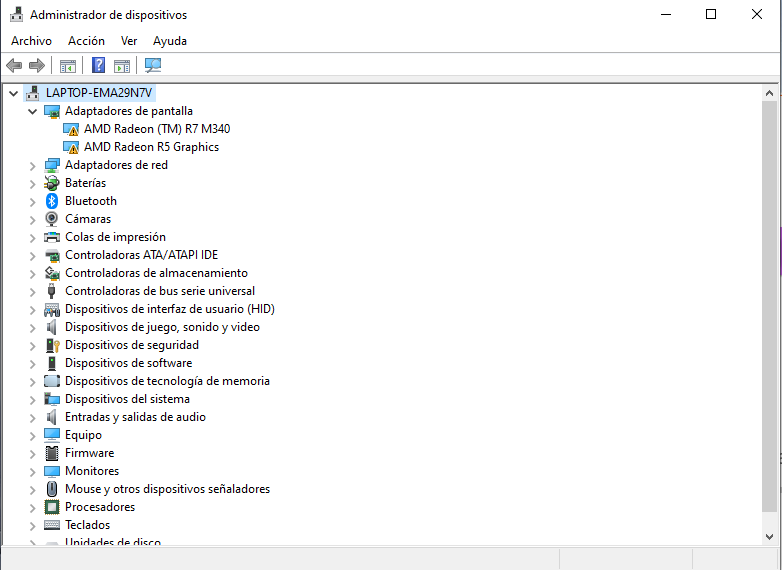
Task: Select the Firmware label
Action: (x=90, y=453)
